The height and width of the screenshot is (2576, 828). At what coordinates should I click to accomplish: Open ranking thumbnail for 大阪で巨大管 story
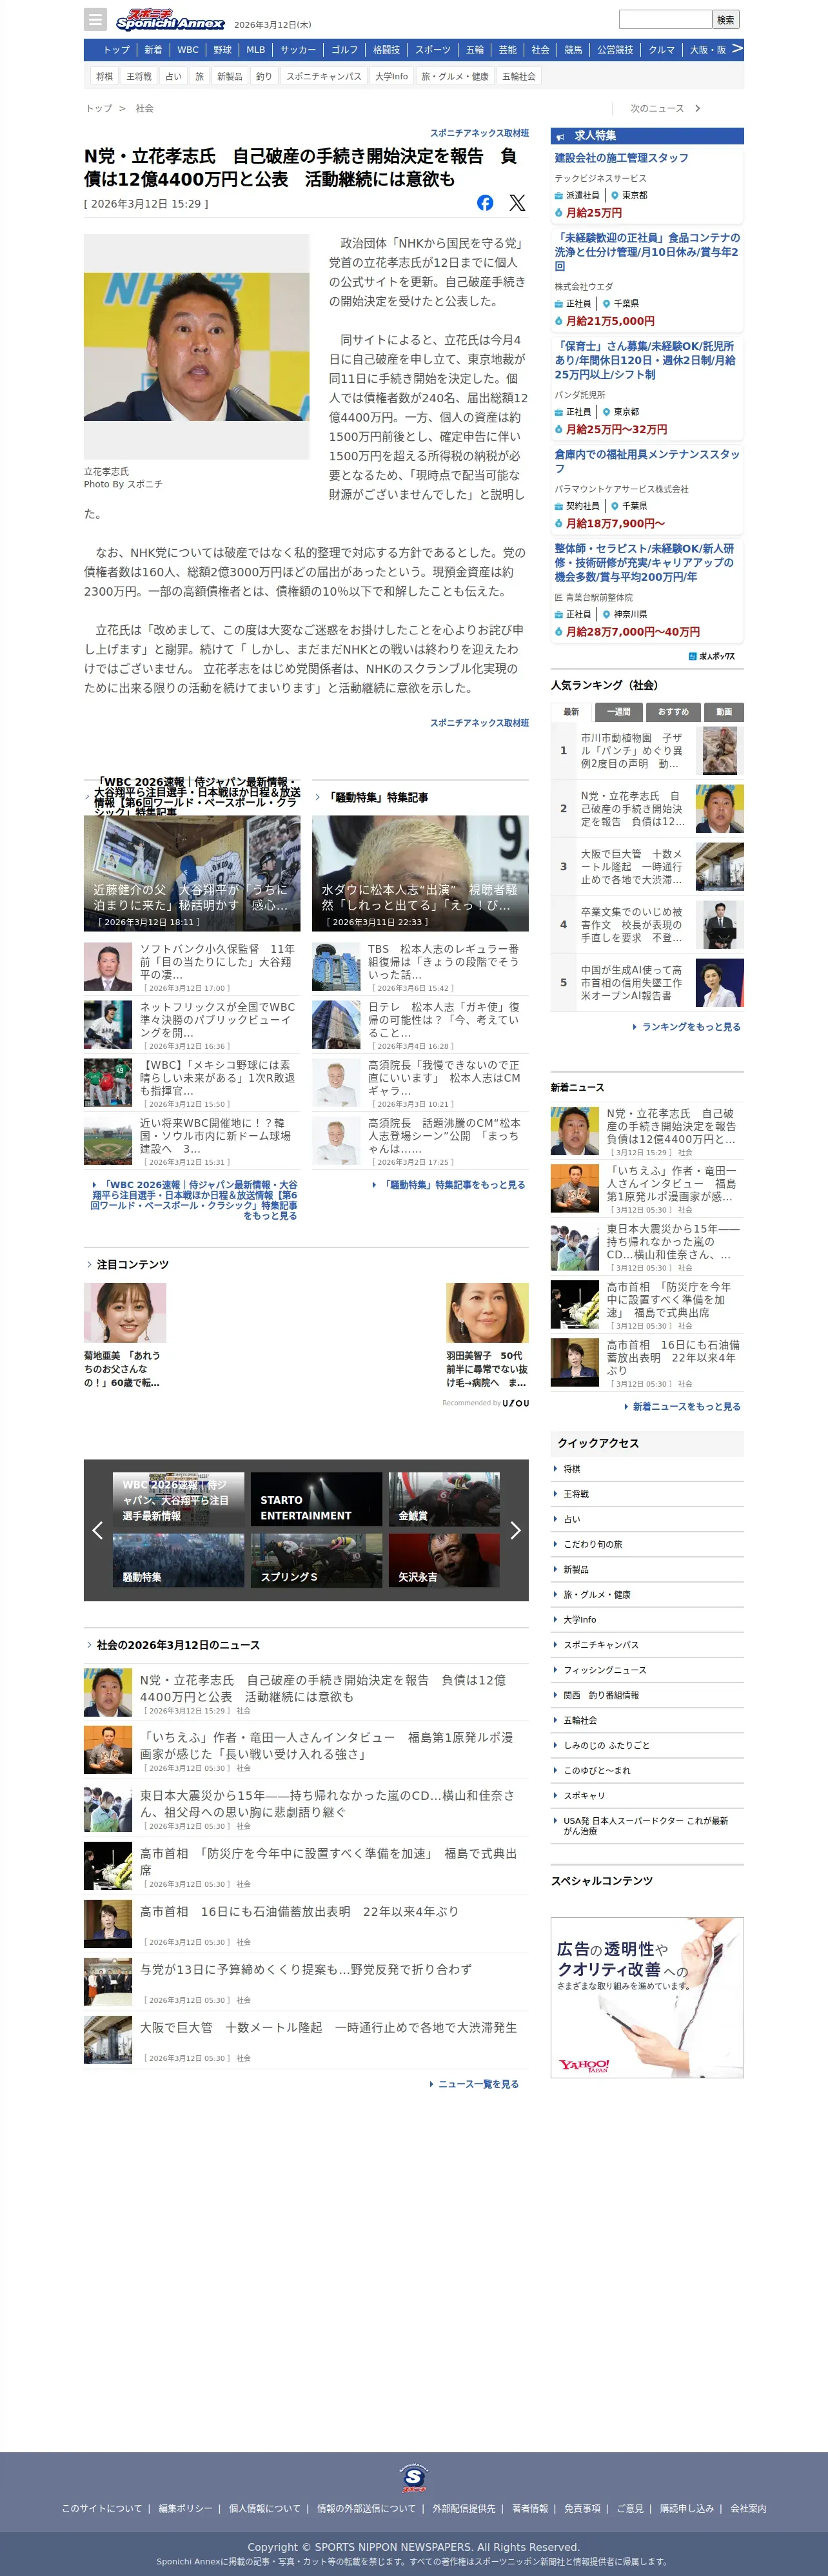coord(720,867)
